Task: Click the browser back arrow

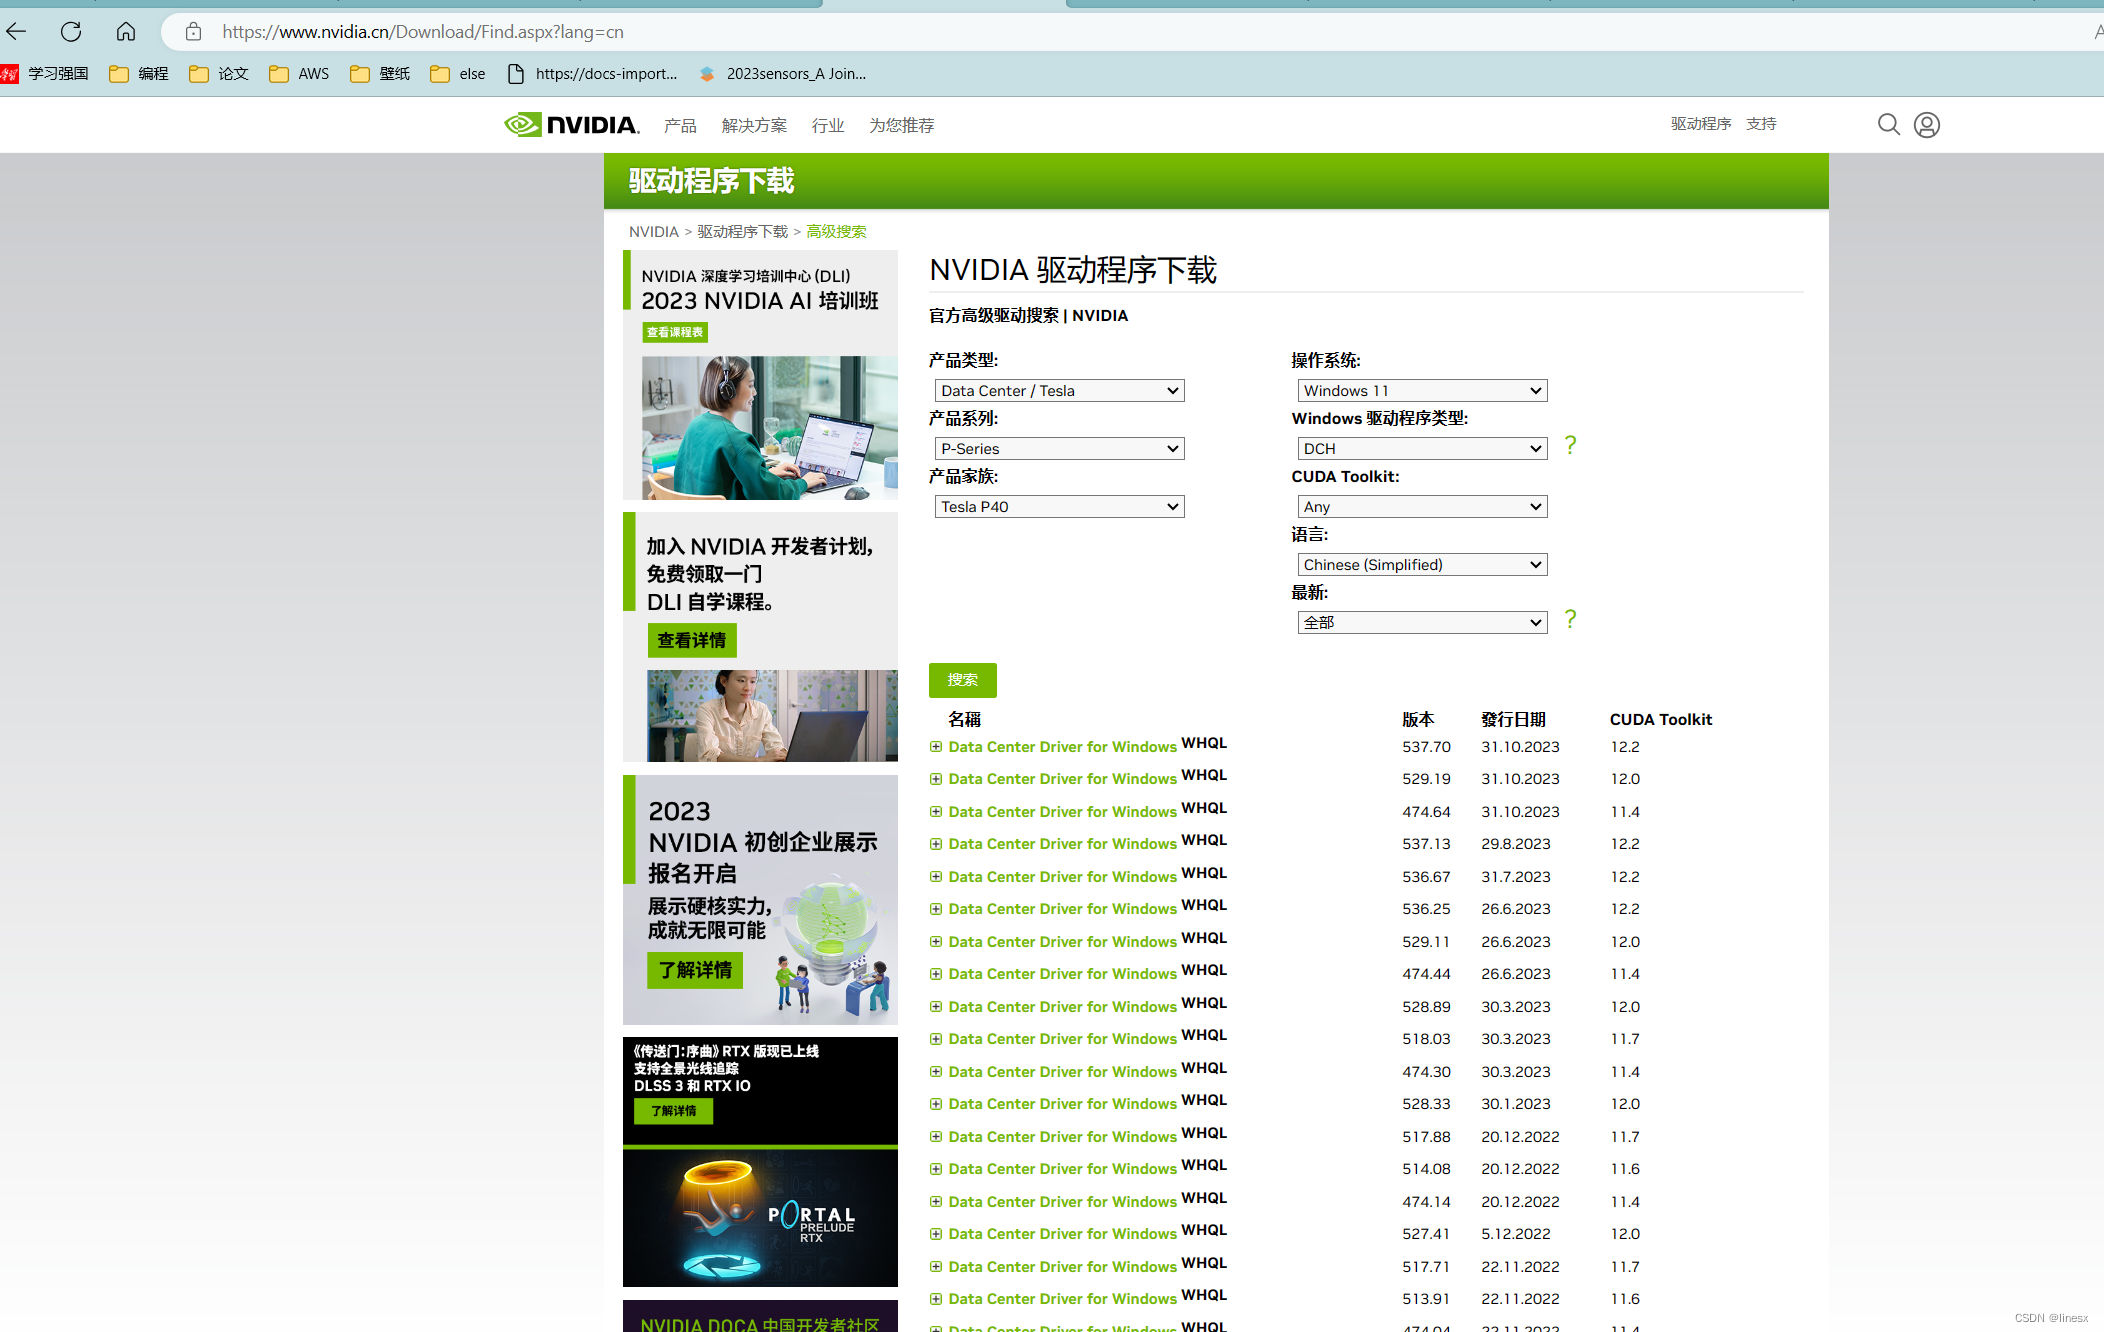Action: 17,32
